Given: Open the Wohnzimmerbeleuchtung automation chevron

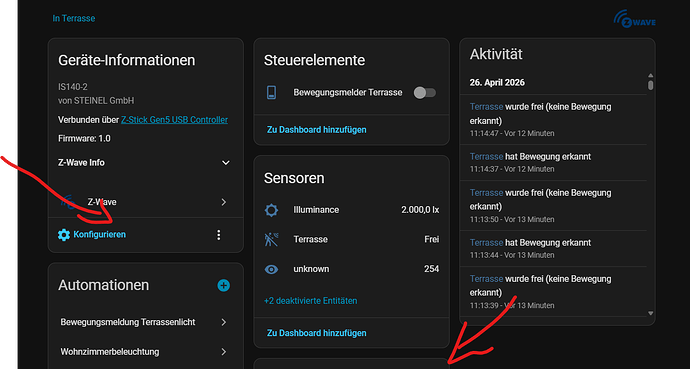Looking at the screenshot, I should [x=224, y=352].
